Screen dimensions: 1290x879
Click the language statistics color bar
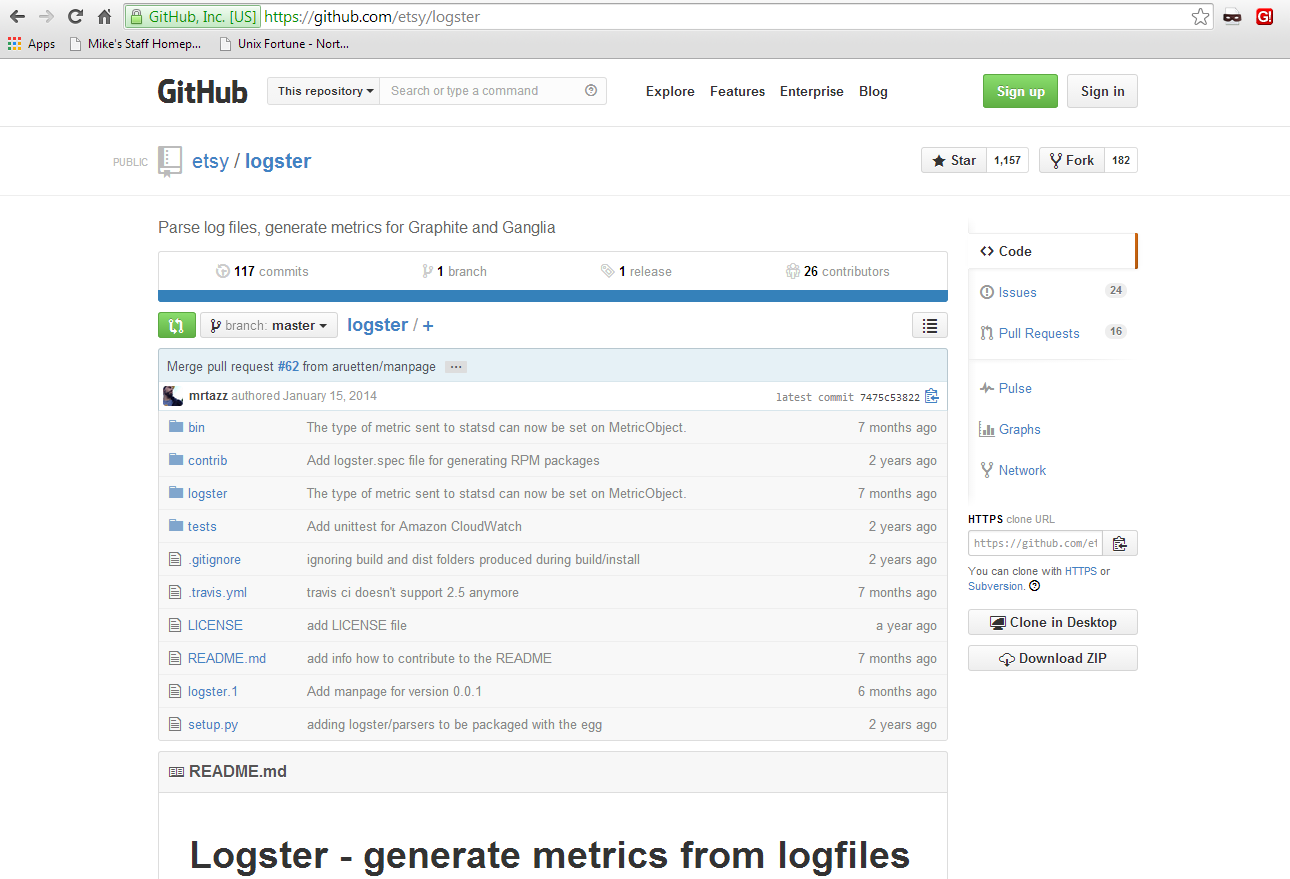click(553, 296)
